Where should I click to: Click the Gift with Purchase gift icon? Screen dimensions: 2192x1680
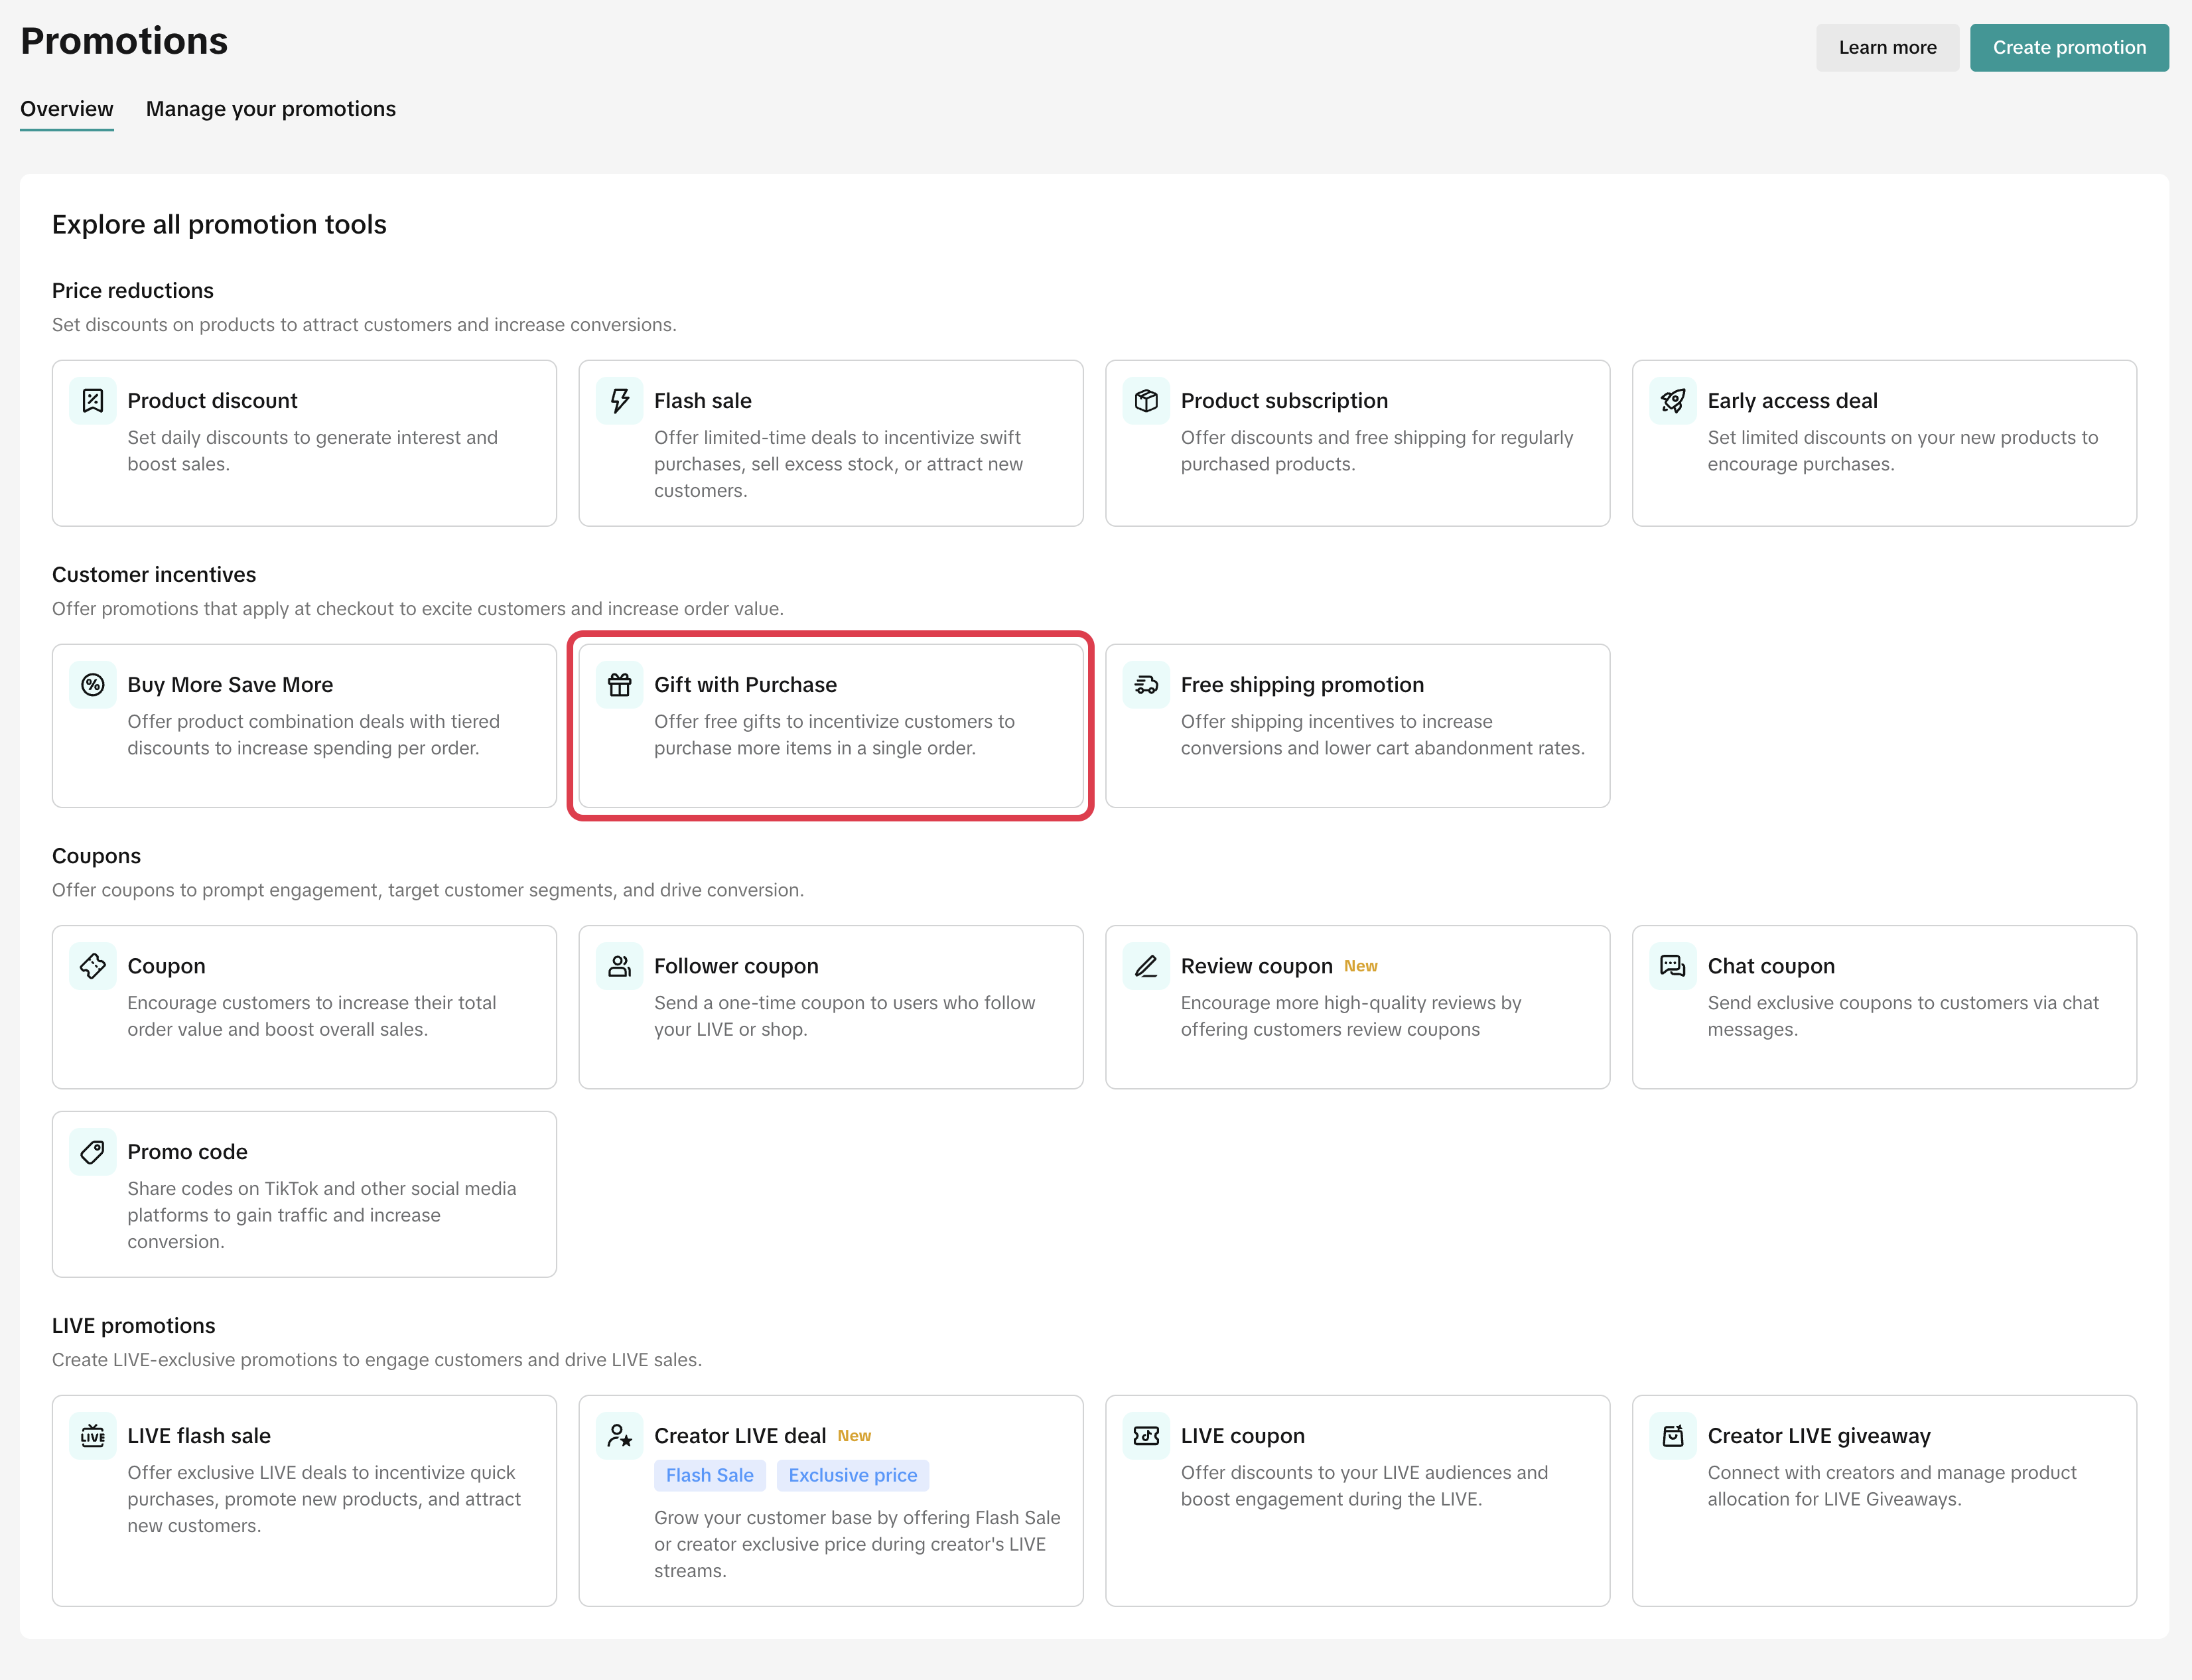click(620, 685)
